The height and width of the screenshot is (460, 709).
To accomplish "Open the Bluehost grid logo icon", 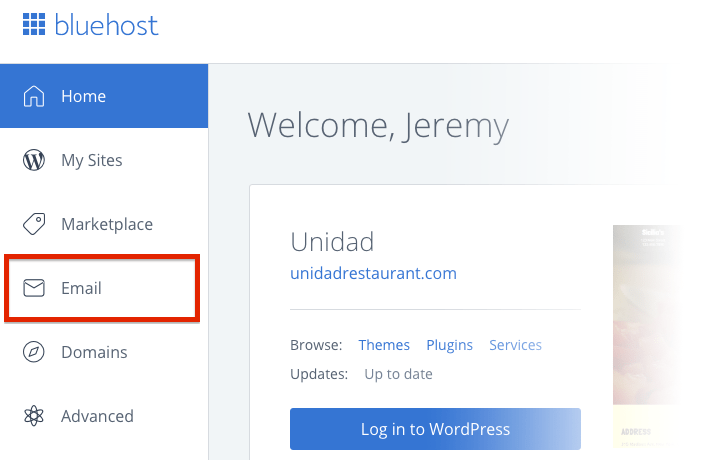I will 34,24.
